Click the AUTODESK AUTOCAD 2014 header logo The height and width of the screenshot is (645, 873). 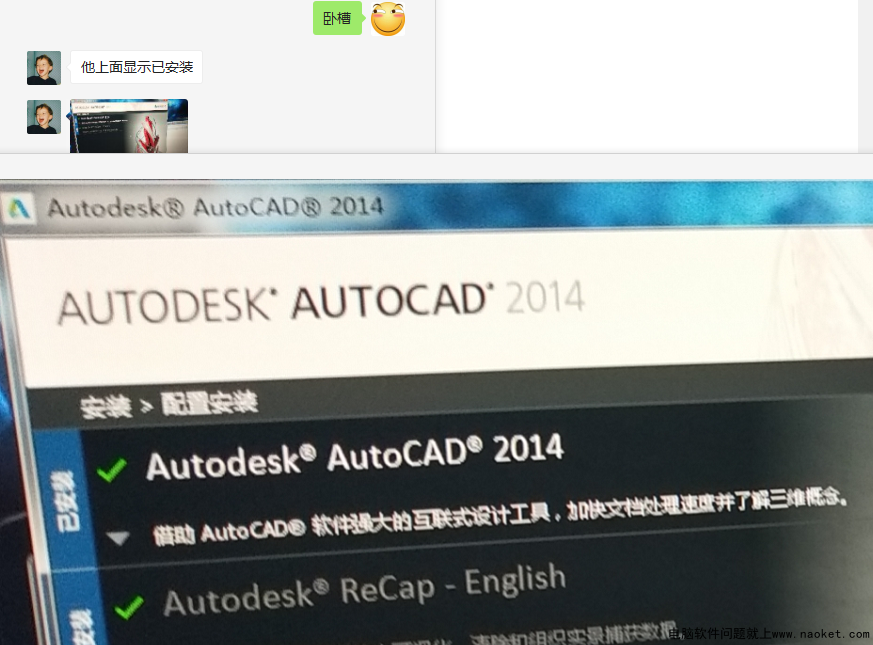point(321,304)
